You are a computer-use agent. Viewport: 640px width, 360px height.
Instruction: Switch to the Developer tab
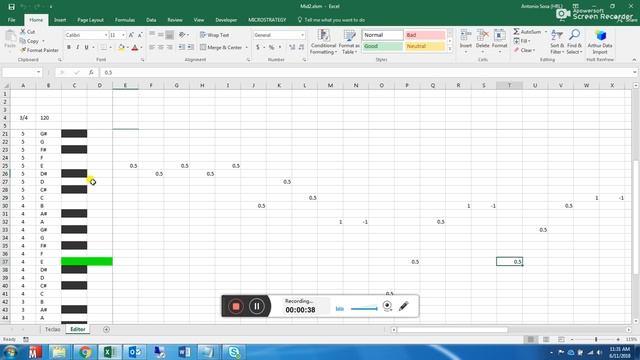click(x=226, y=20)
